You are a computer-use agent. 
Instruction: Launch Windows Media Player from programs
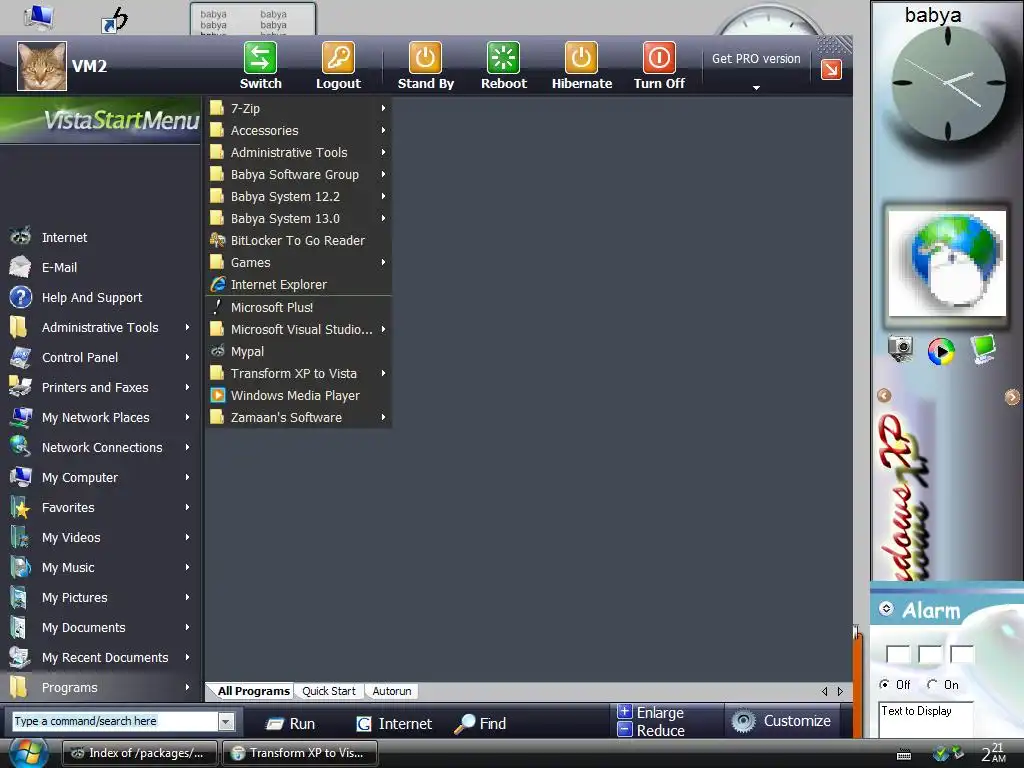[295, 396]
